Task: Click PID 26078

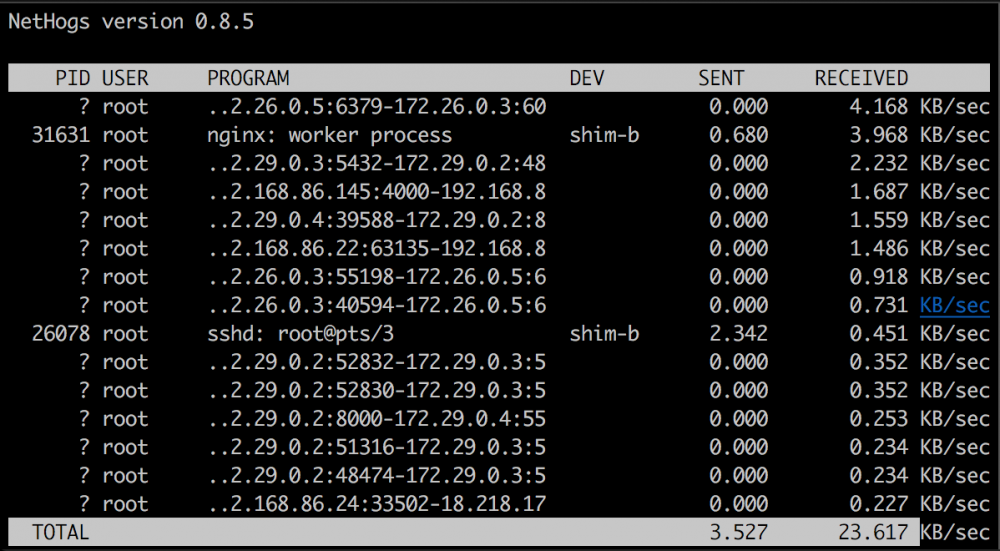Action: point(61,334)
